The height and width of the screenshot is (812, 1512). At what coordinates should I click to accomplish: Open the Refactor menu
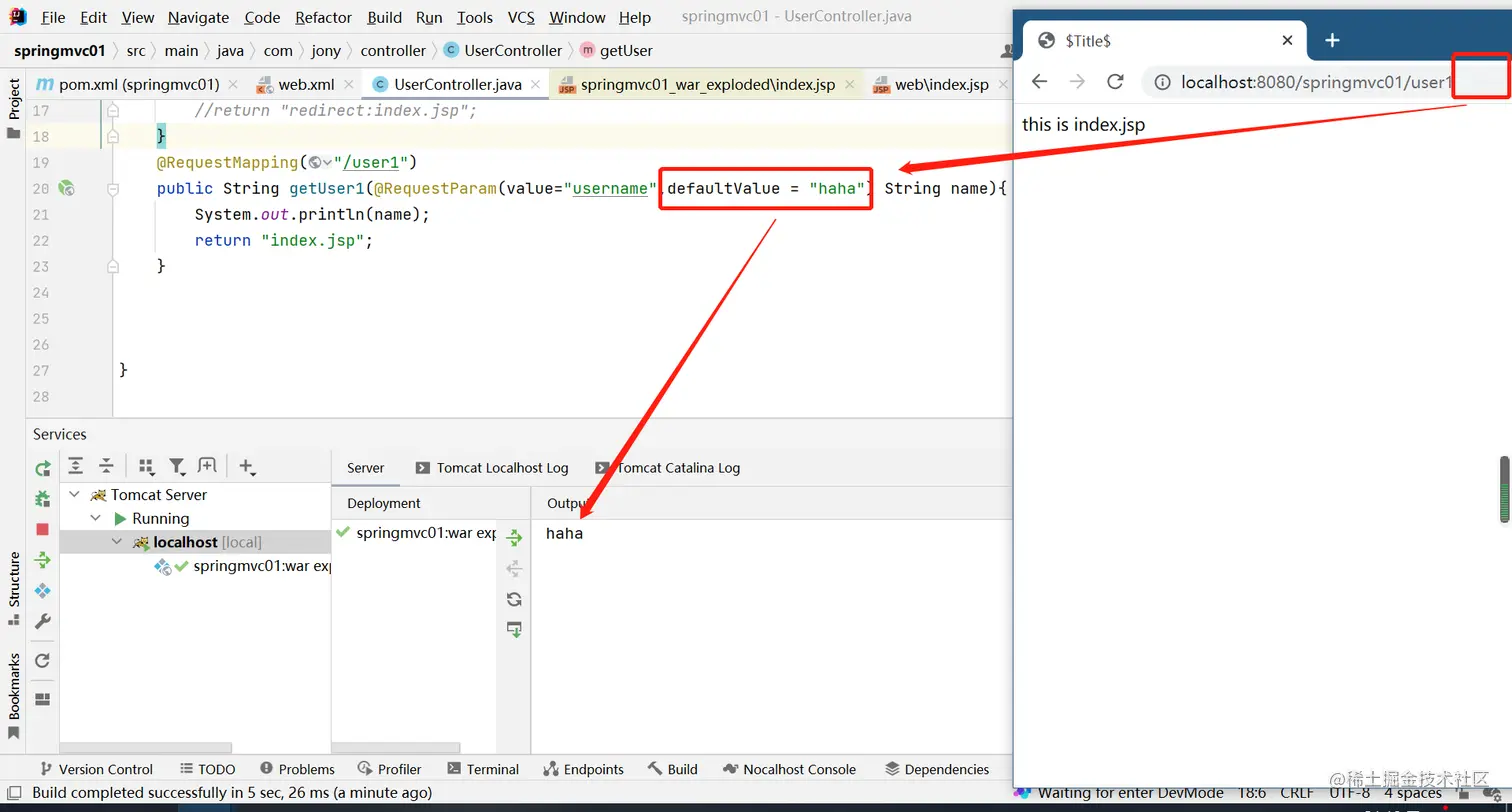pyautogui.click(x=324, y=17)
